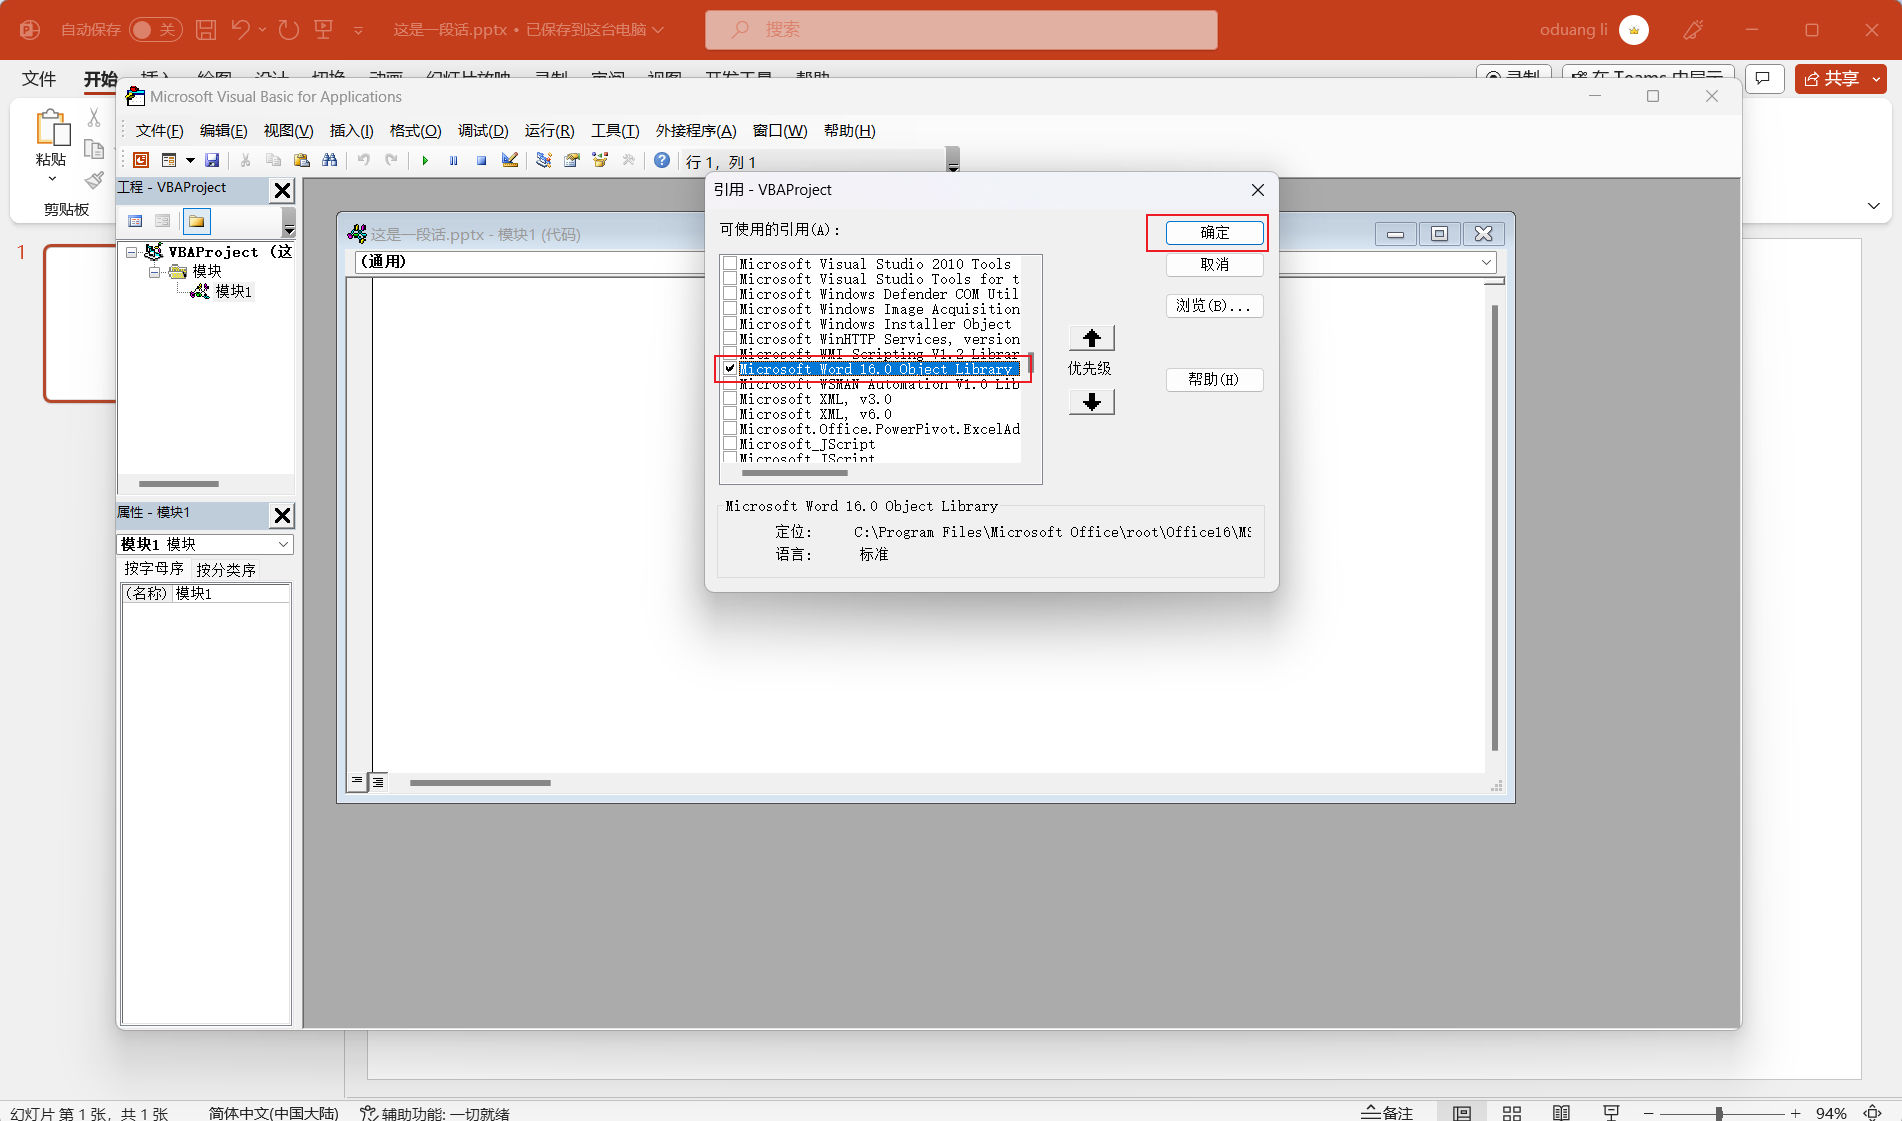Check Microsoft WinHTTP Services reference

[x=730, y=339]
